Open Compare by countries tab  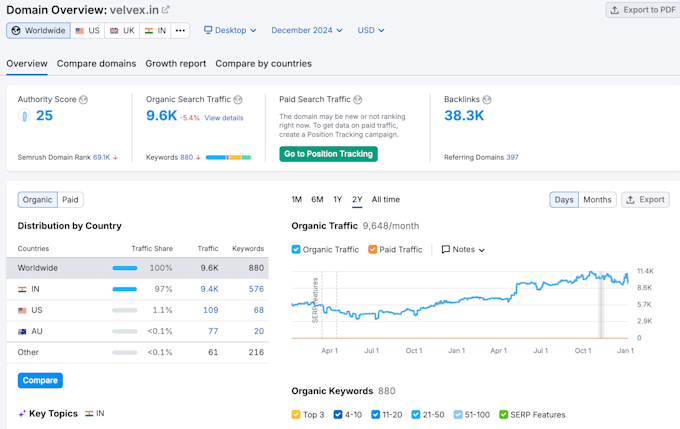click(x=263, y=64)
